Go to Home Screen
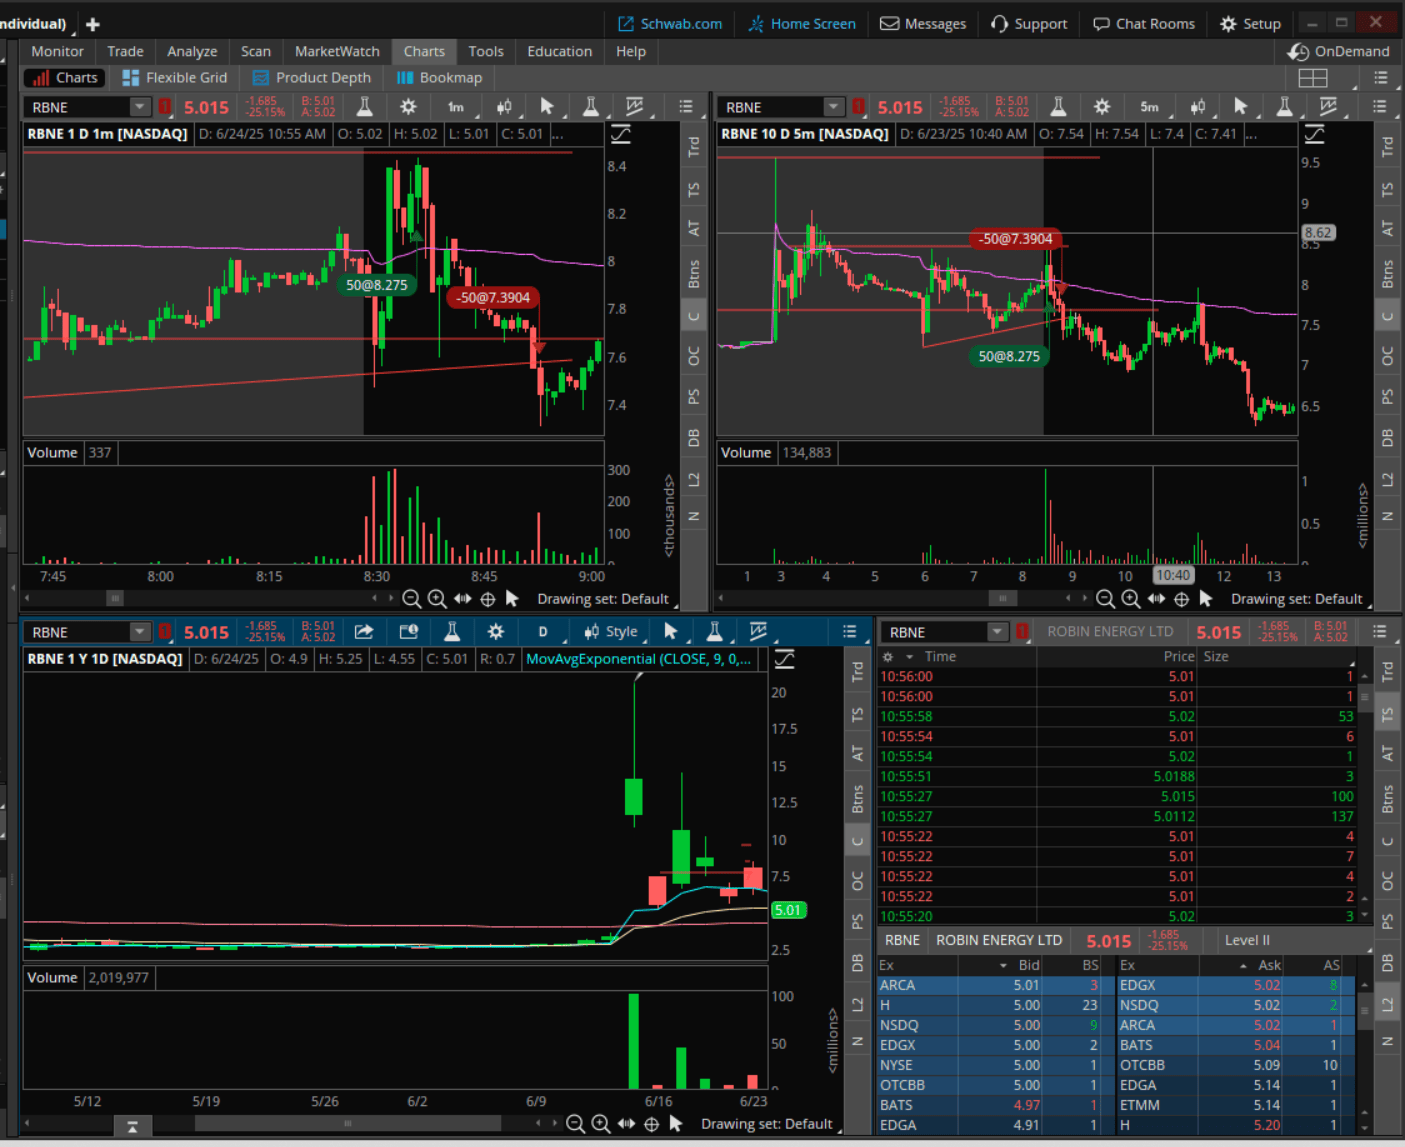 coord(802,24)
